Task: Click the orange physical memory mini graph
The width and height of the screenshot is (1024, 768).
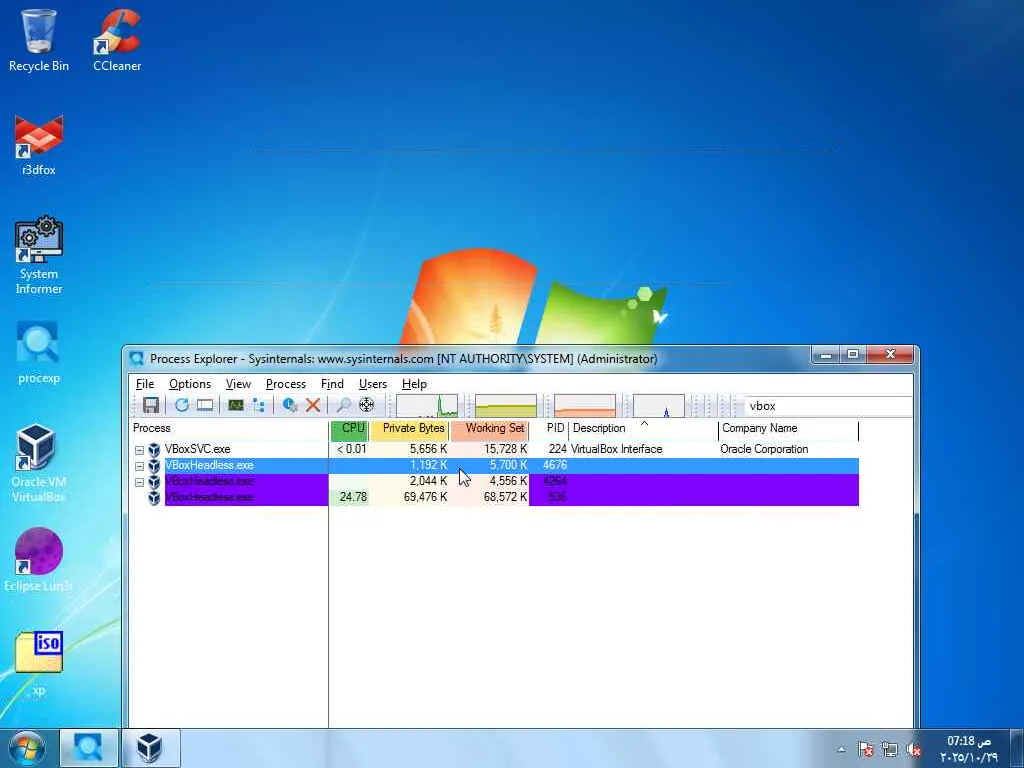Action: (584, 406)
